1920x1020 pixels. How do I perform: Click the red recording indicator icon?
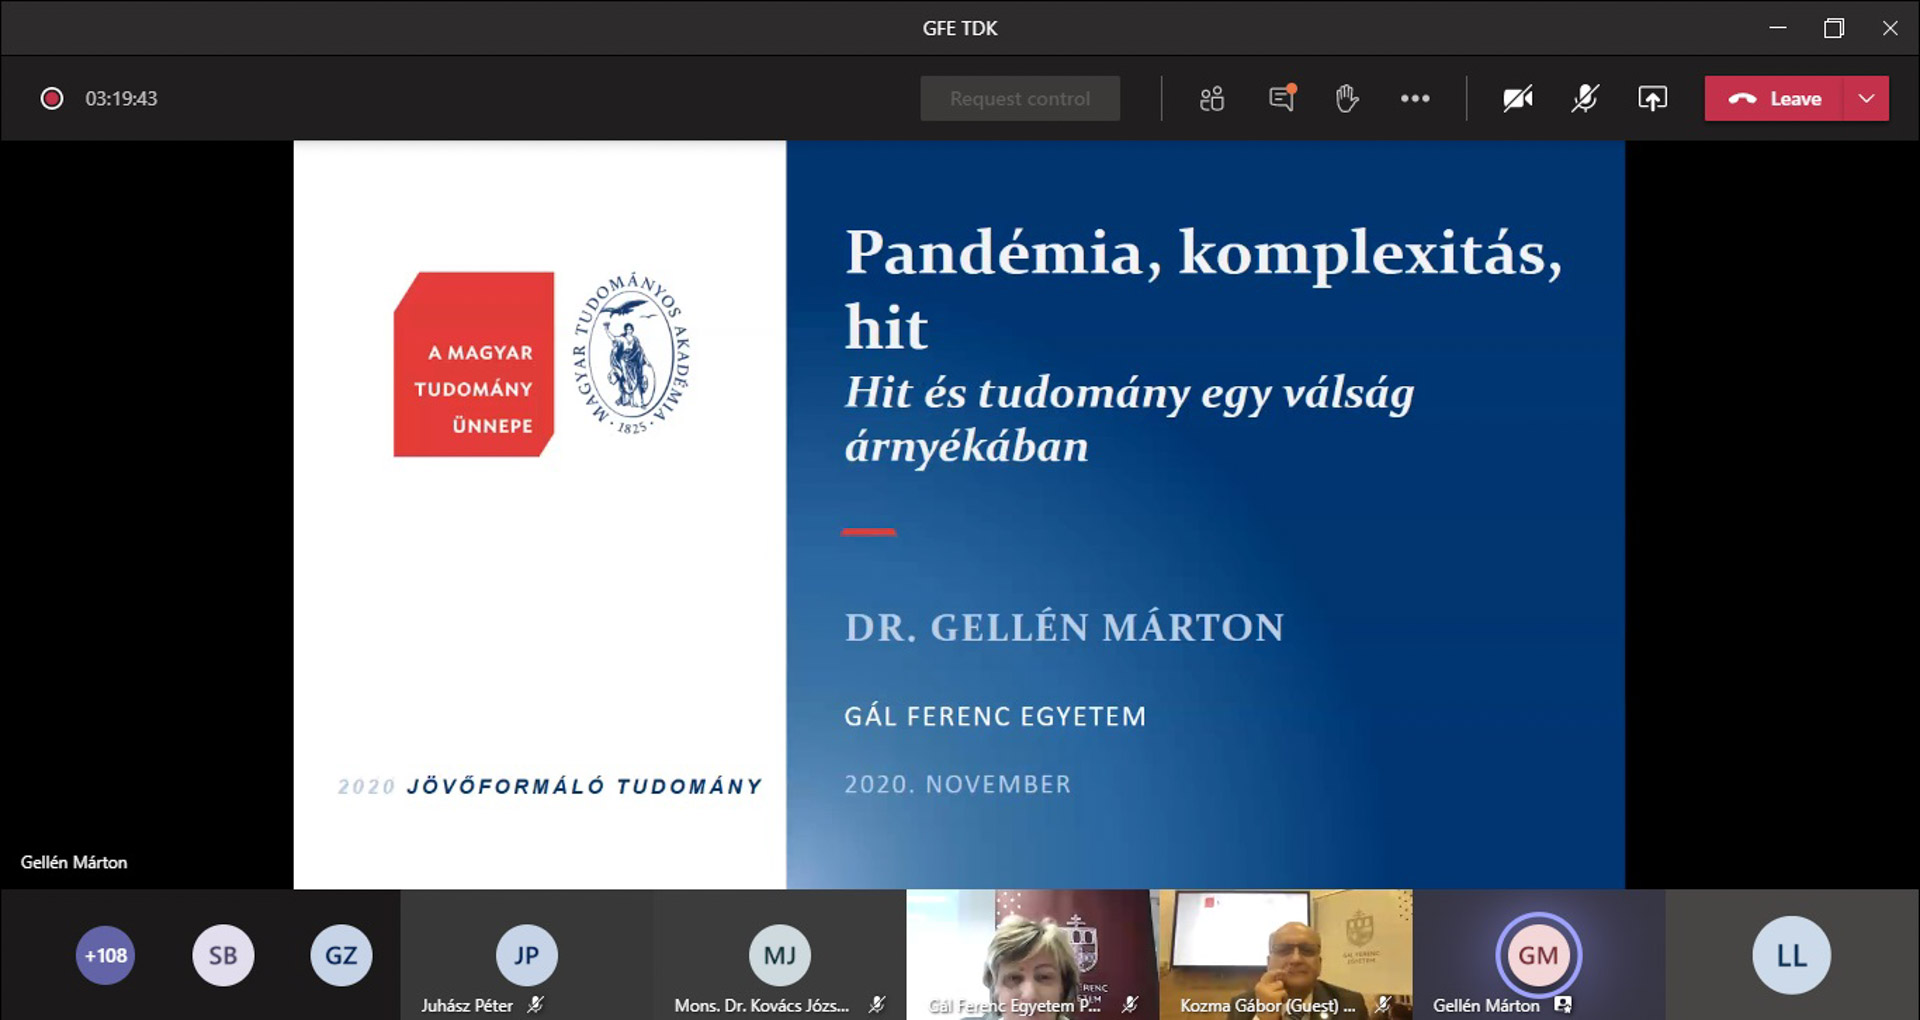(52, 99)
